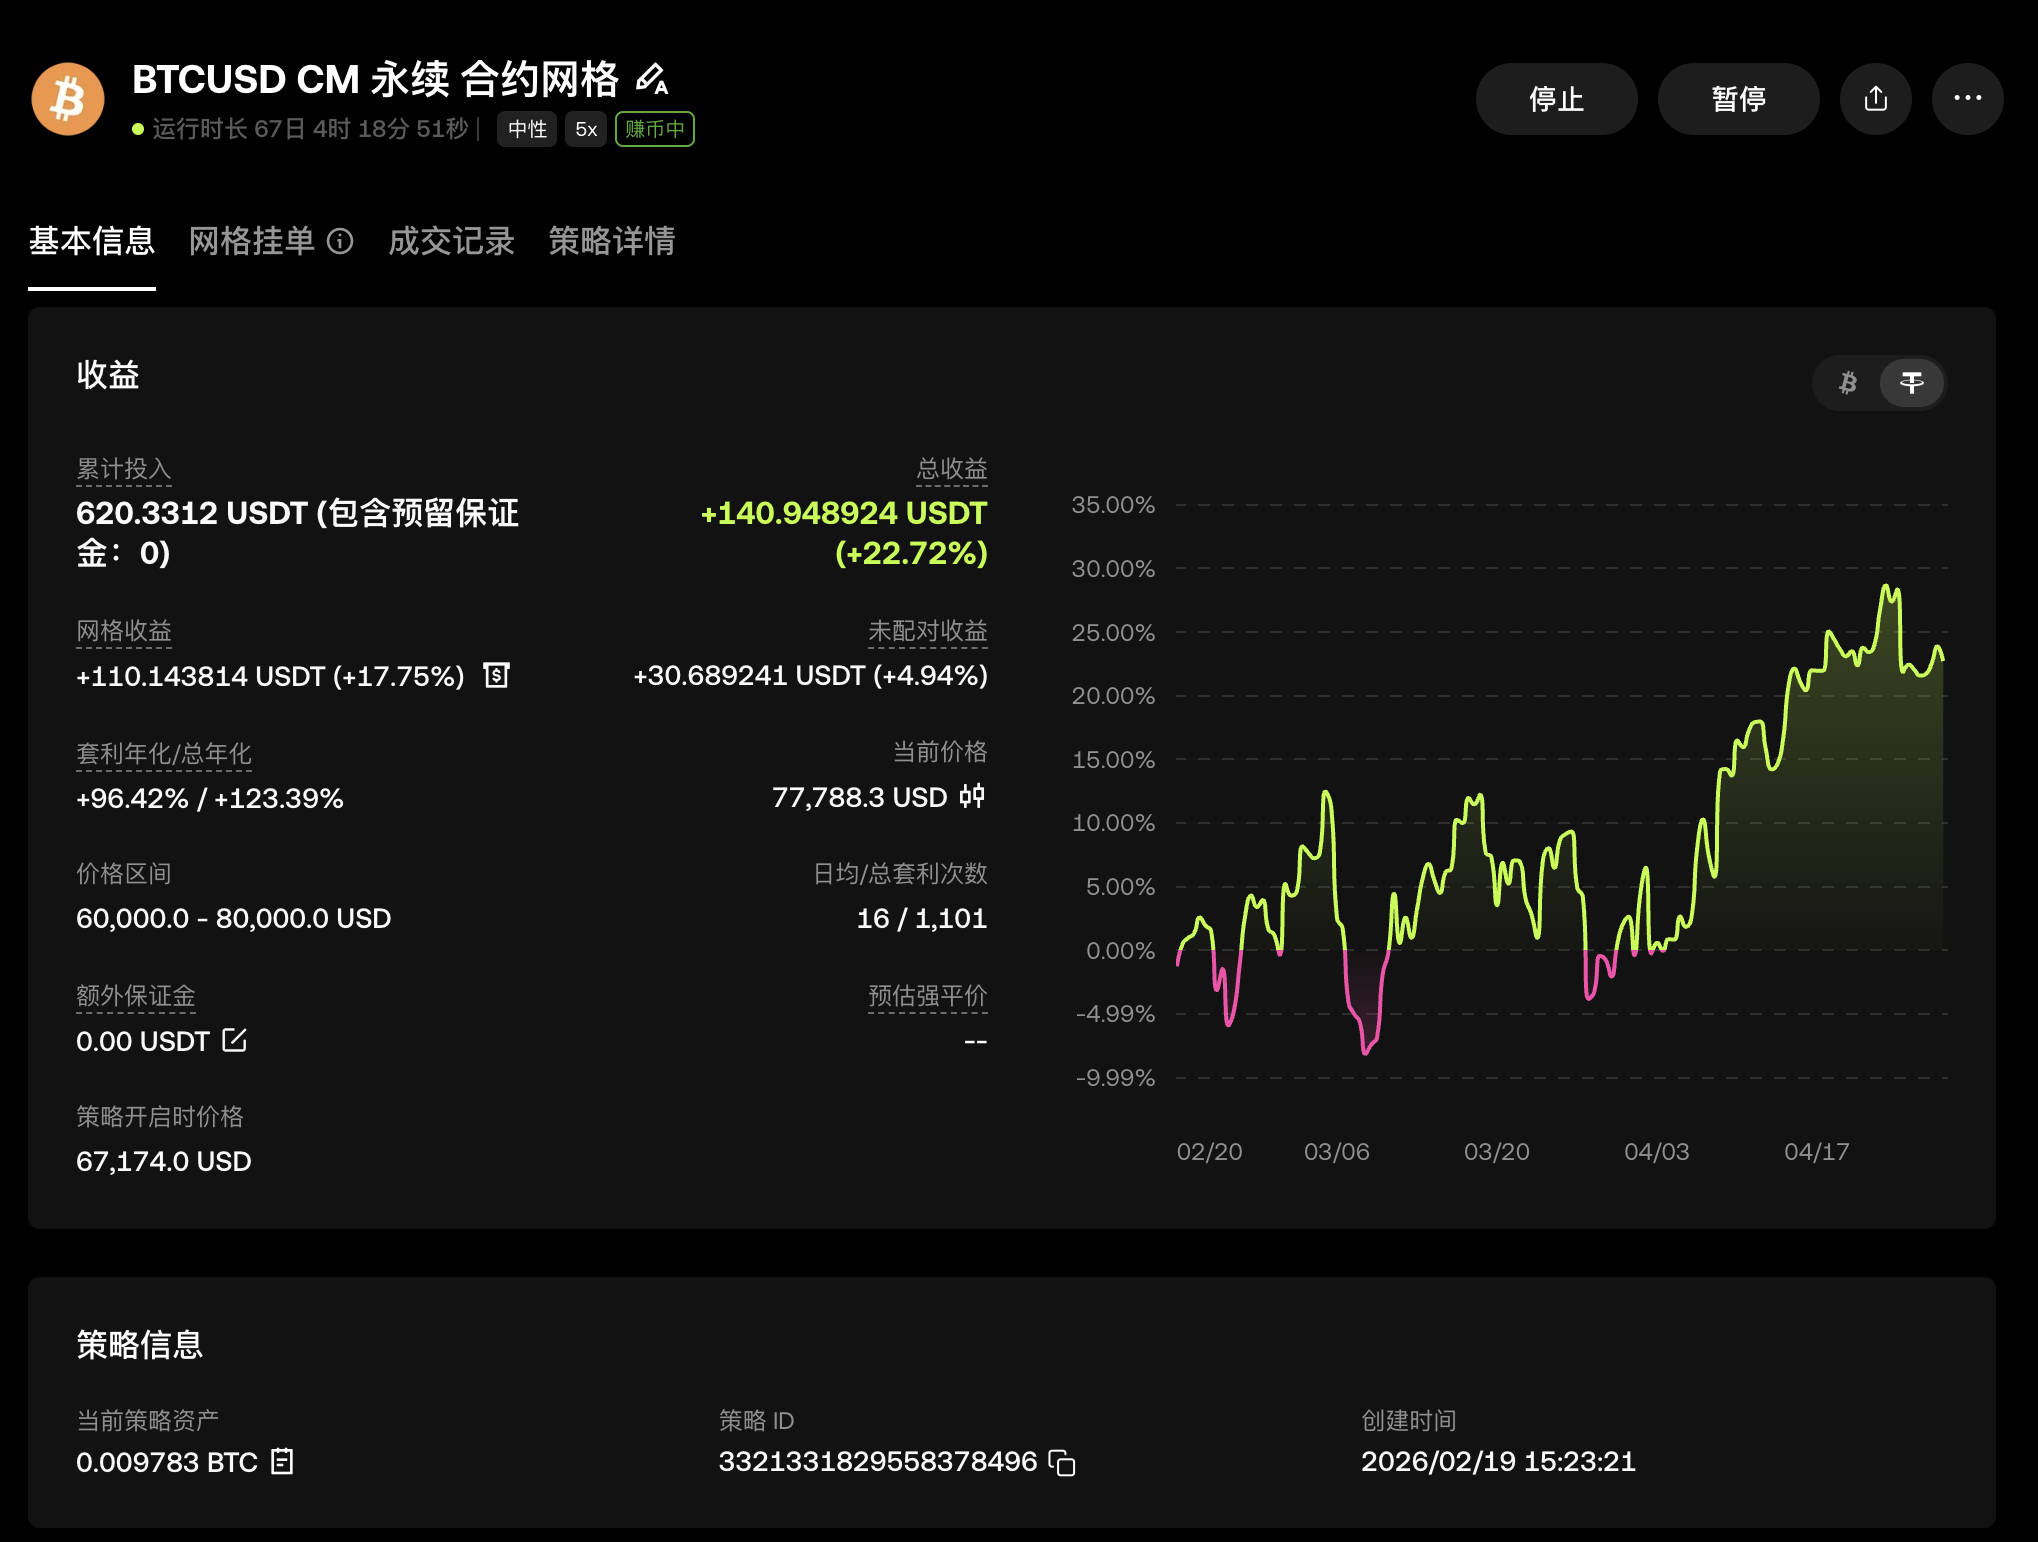Switch profit display to USDT
The height and width of the screenshot is (1542, 2038).
click(x=1911, y=383)
